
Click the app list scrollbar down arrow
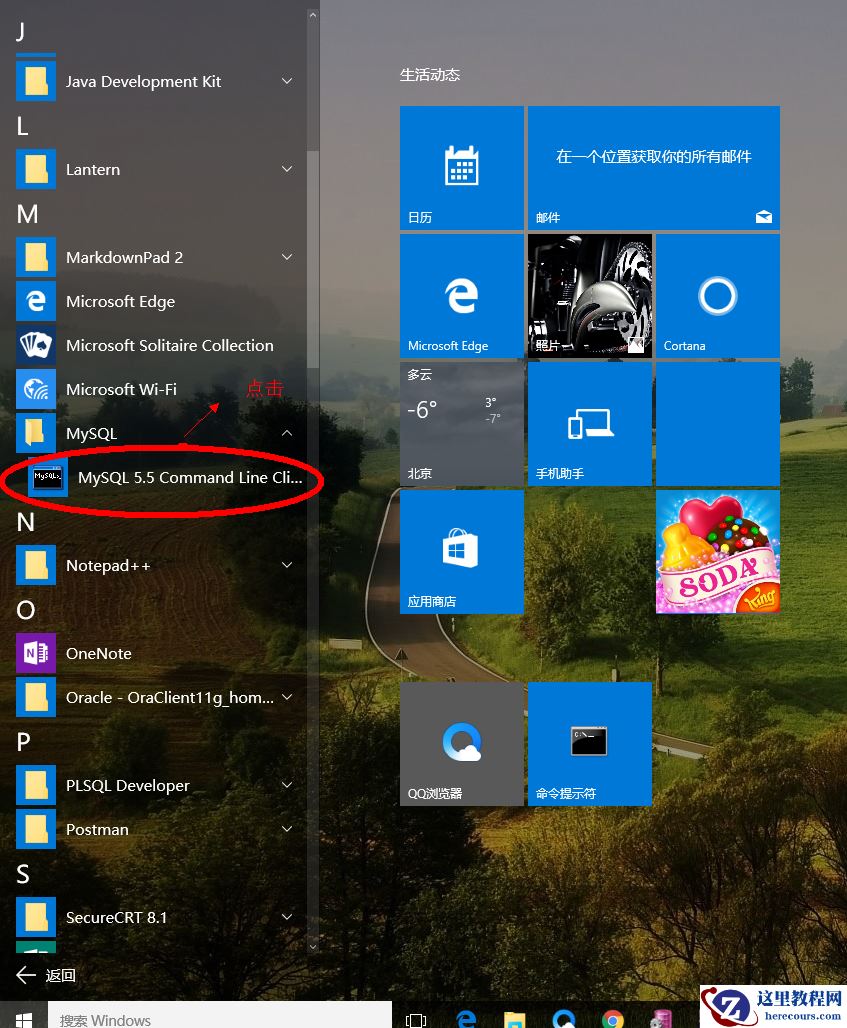click(x=312, y=945)
